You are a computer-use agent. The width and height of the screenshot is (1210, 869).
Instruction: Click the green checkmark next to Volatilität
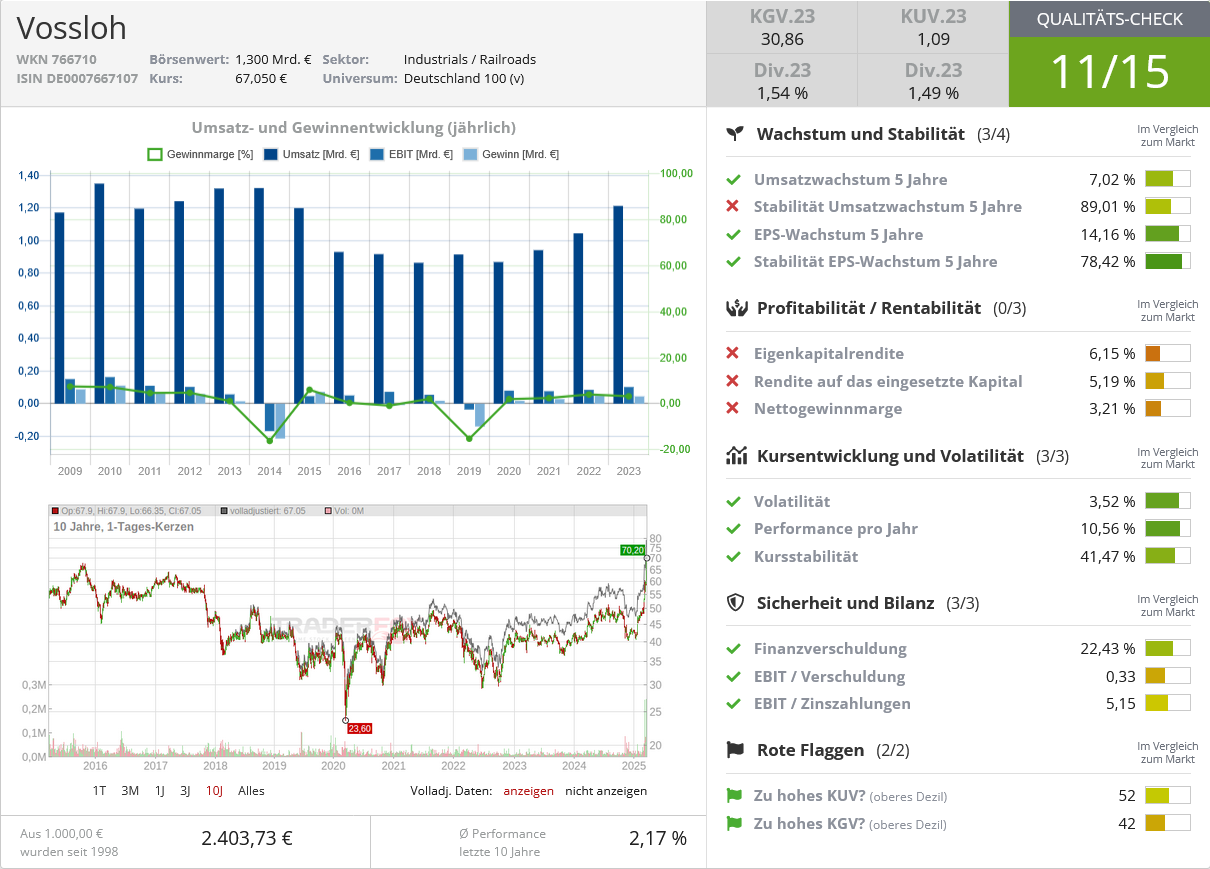[x=733, y=502]
